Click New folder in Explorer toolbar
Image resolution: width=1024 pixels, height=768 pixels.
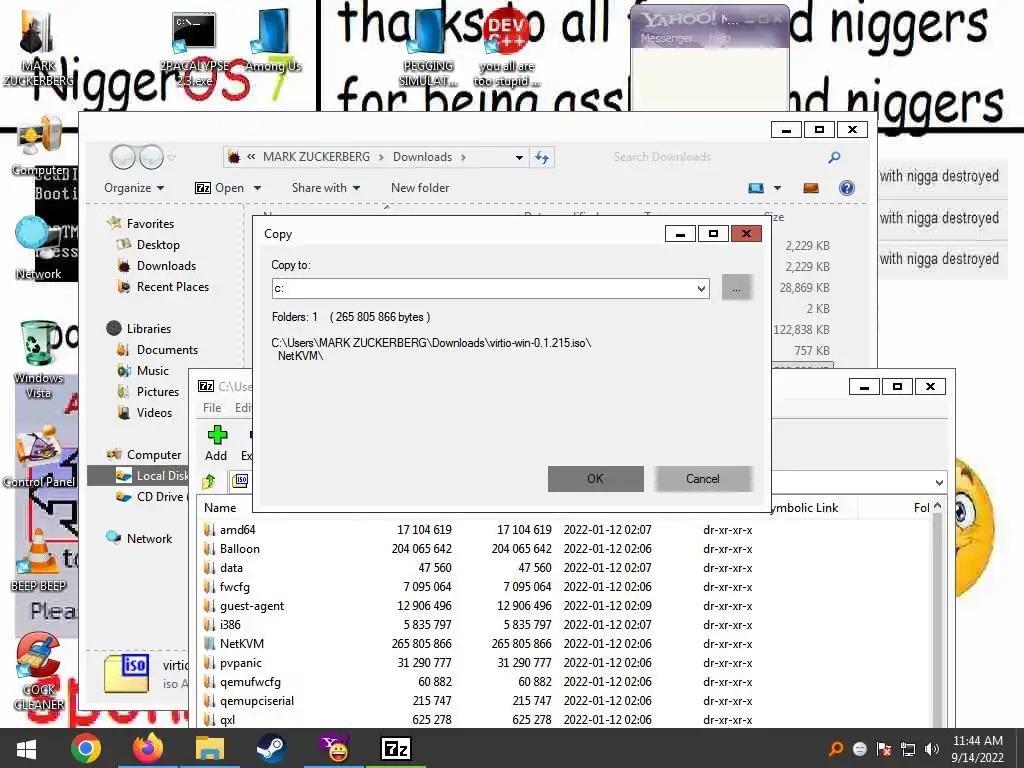pyautogui.click(x=420, y=188)
